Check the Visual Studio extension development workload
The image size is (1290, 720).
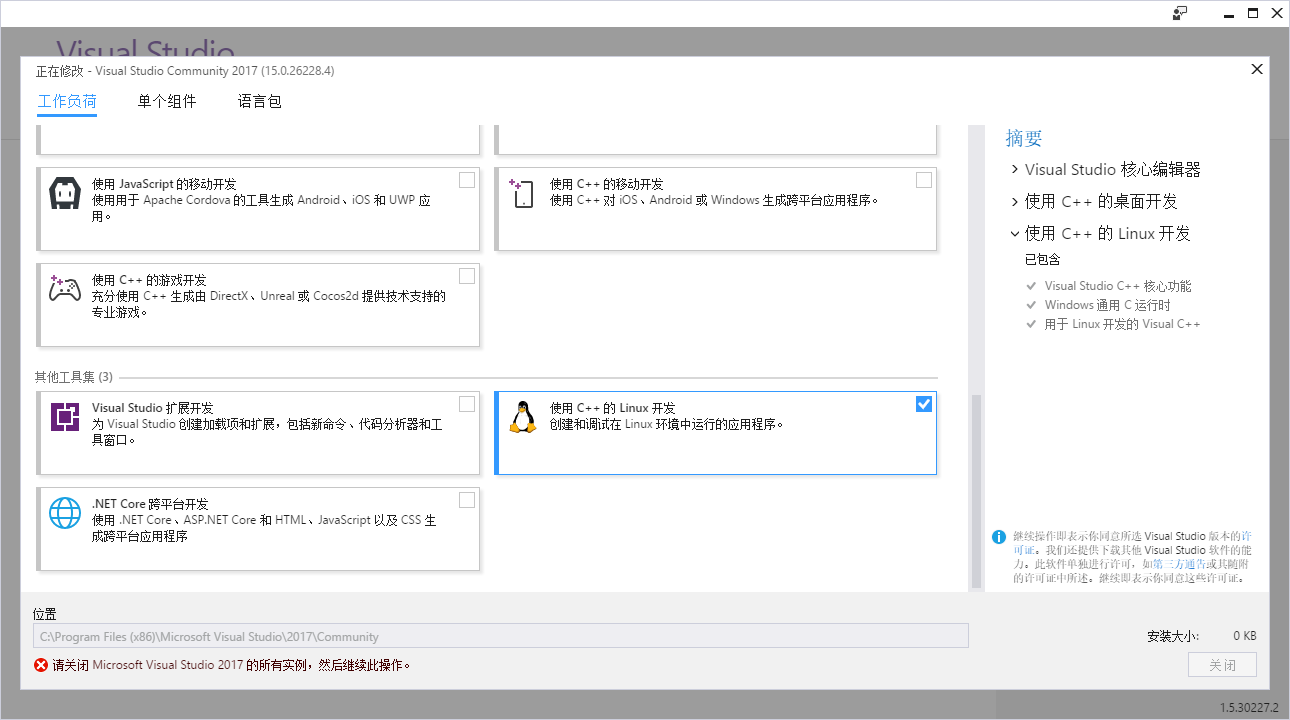[467, 404]
